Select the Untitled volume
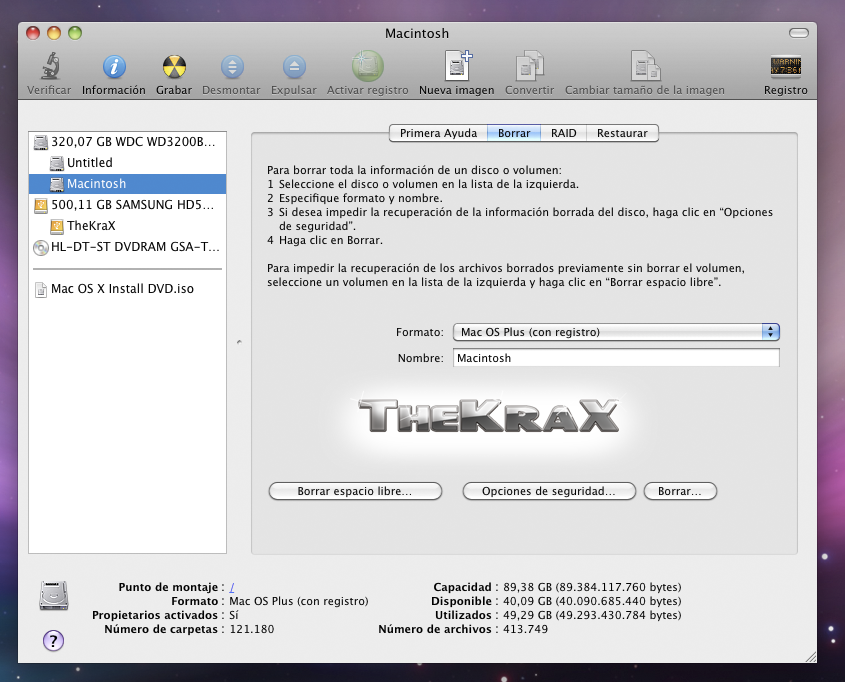Screen dimensions: 845x682 [127, 163]
